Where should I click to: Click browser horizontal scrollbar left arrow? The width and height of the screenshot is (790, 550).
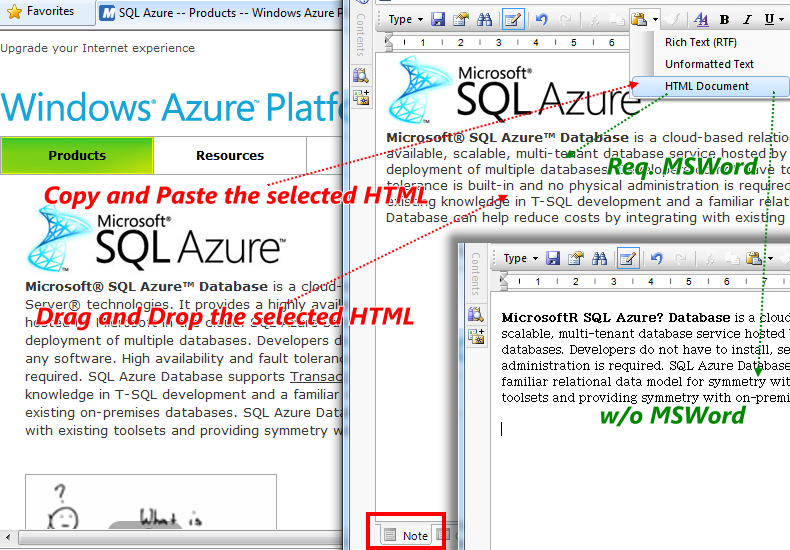pyautogui.click(x=7, y=536)
